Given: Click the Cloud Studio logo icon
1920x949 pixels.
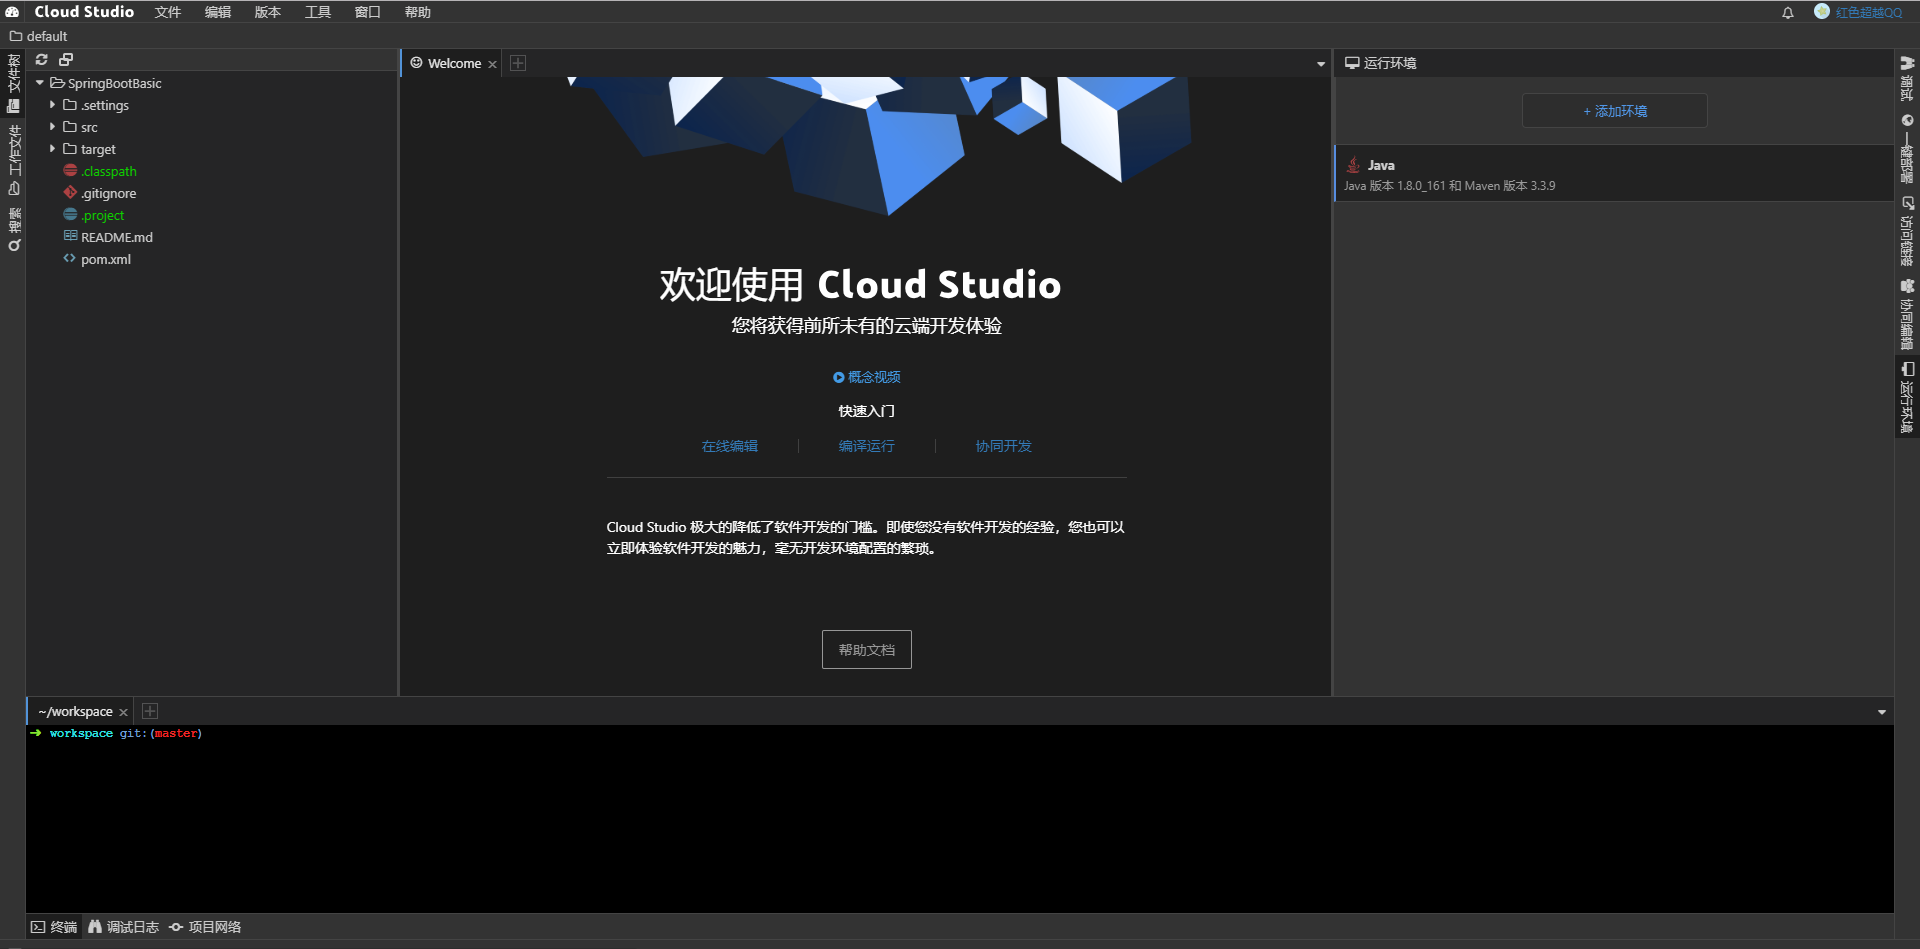Looking at the screenshot, I should [12, 12].
